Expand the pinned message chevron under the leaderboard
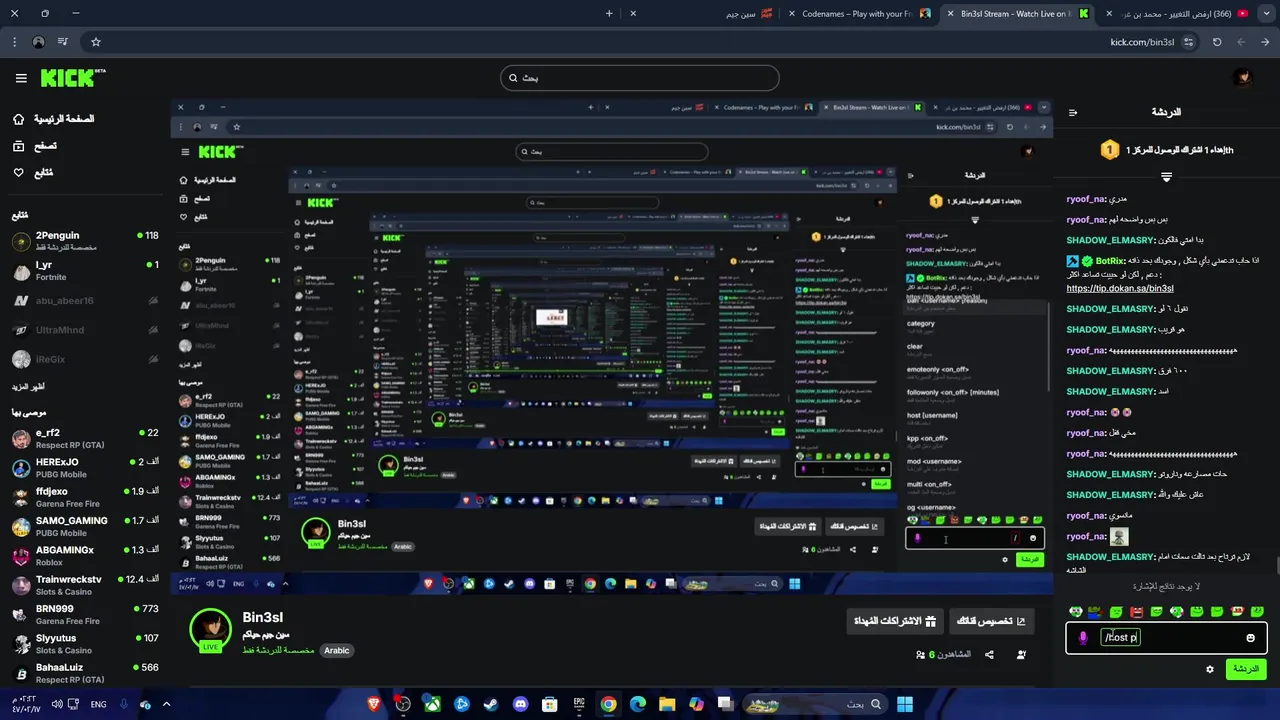This screenshot has height=720, width=1280. point(1166,177)
